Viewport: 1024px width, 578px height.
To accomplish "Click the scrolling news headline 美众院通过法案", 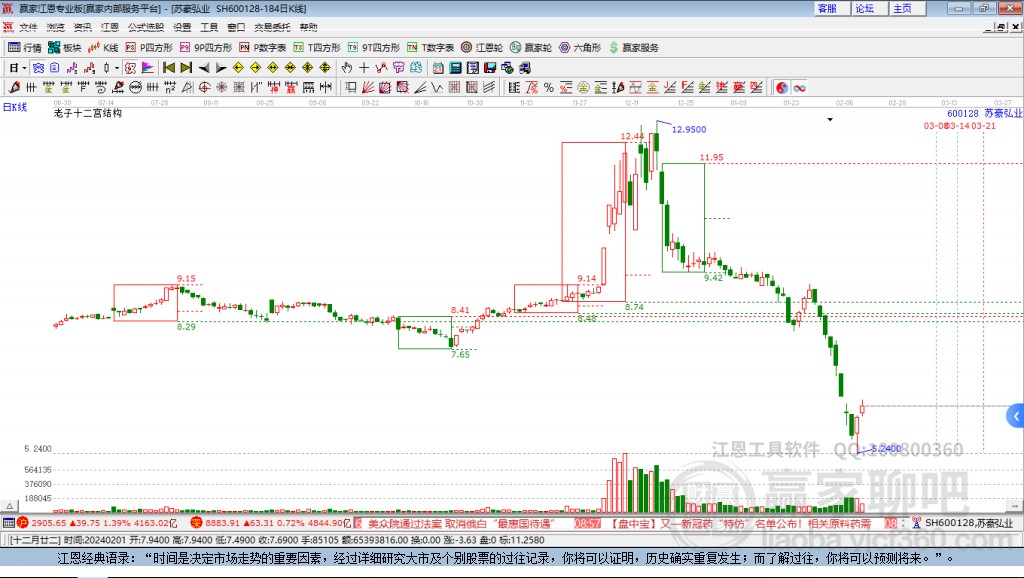I will (x=406, y=522).
